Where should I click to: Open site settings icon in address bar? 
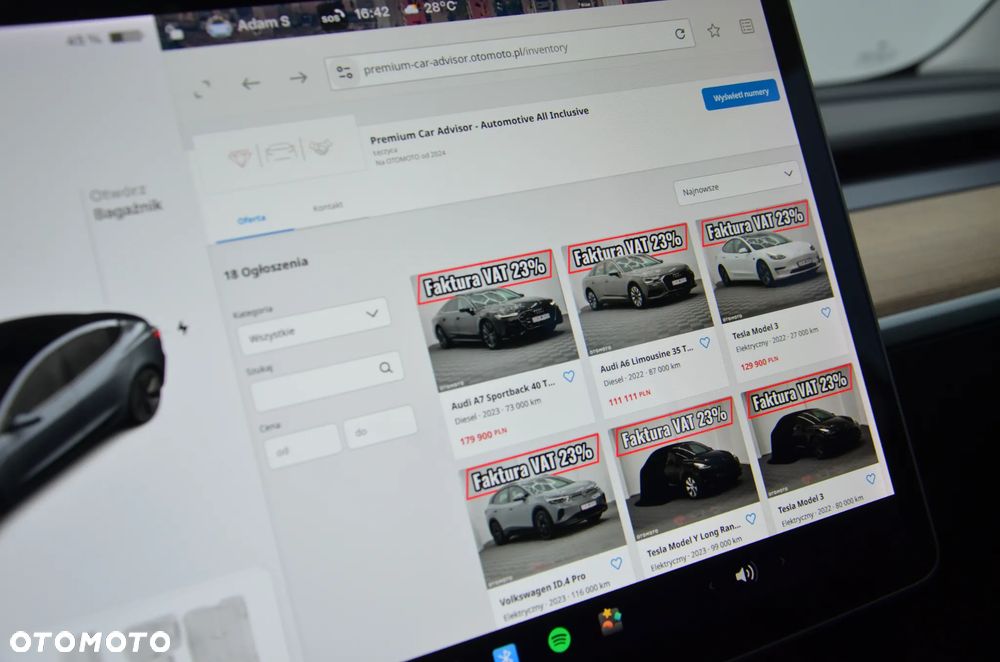click(x=344, y=72)
